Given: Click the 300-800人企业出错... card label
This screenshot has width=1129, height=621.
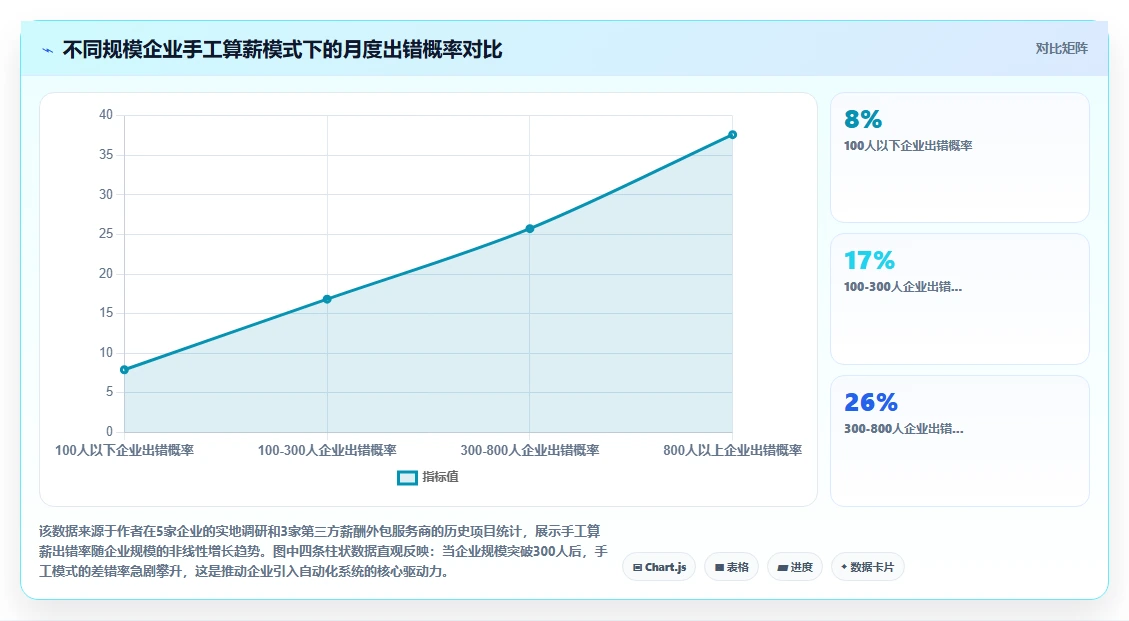Looking at the screenshot, I should click(904, 429).
